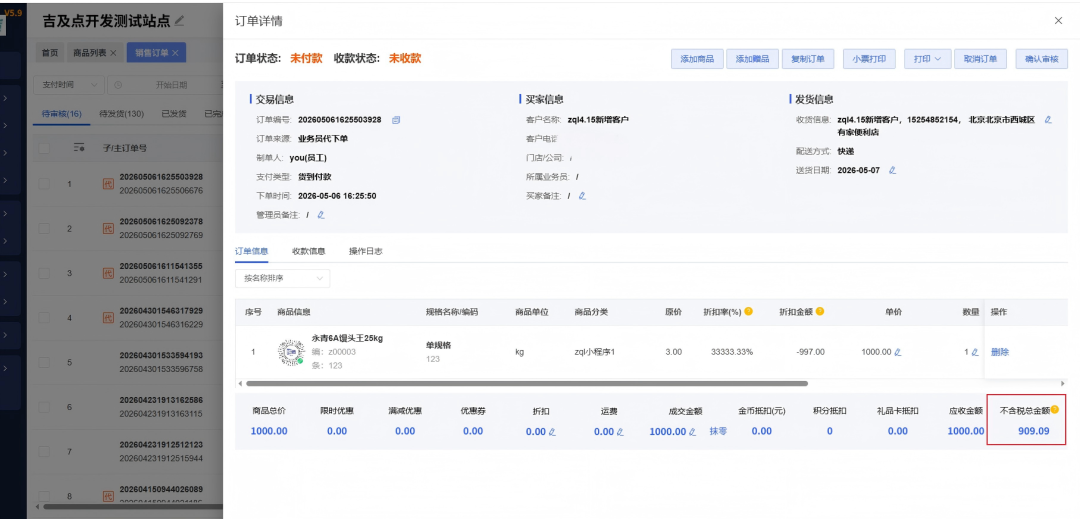Tick the checkbox for order row 2
The image size is (1080, 519).
pos(44,229)
